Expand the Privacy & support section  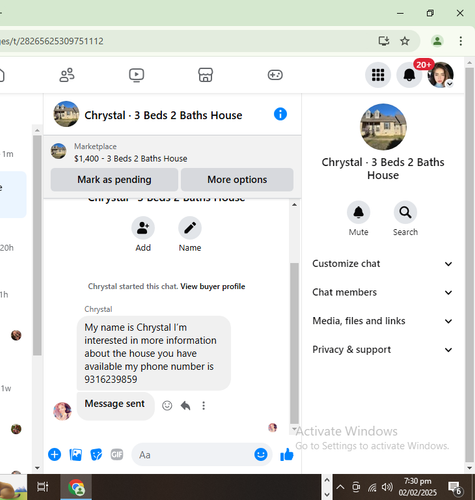(382, 350)
